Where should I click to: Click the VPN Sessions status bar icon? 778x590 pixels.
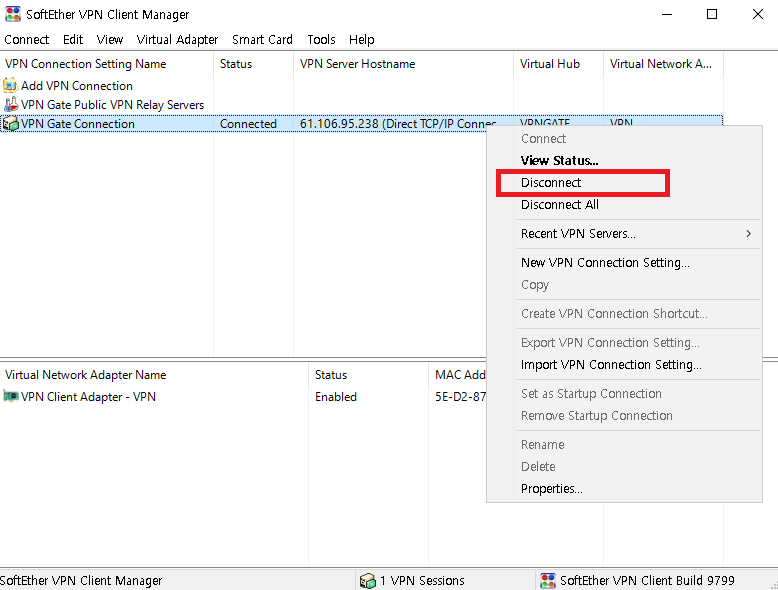point(368,580)
